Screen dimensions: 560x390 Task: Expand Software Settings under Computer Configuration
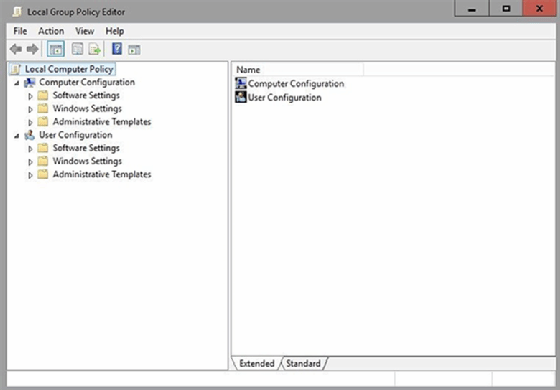coord(30,96)
